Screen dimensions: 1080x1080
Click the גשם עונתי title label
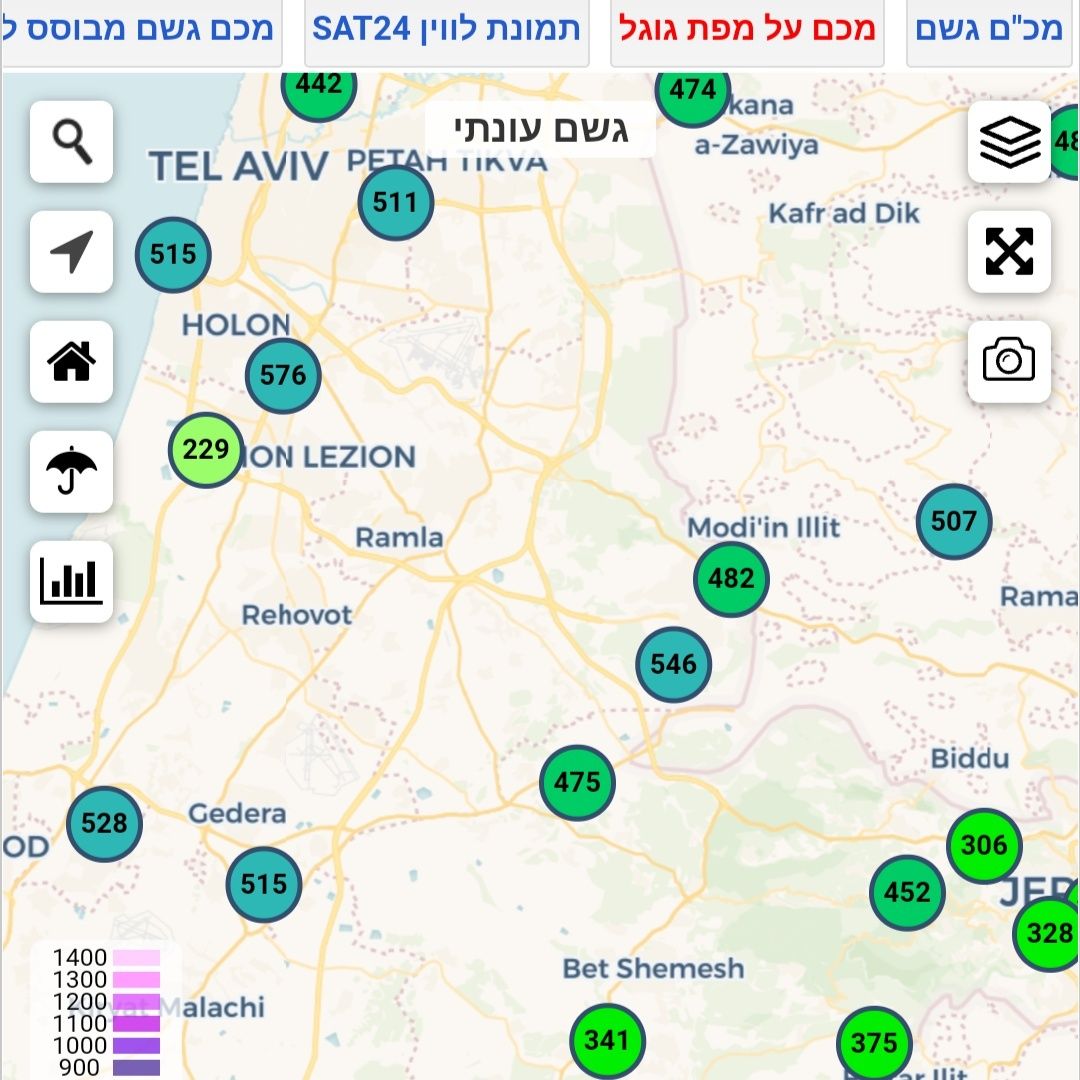tap(541, 129)
